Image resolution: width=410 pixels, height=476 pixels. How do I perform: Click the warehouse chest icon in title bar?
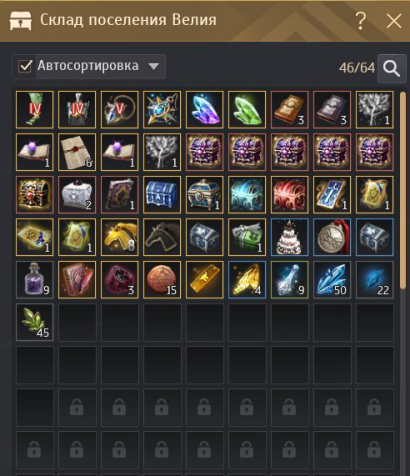coord(21,21)
